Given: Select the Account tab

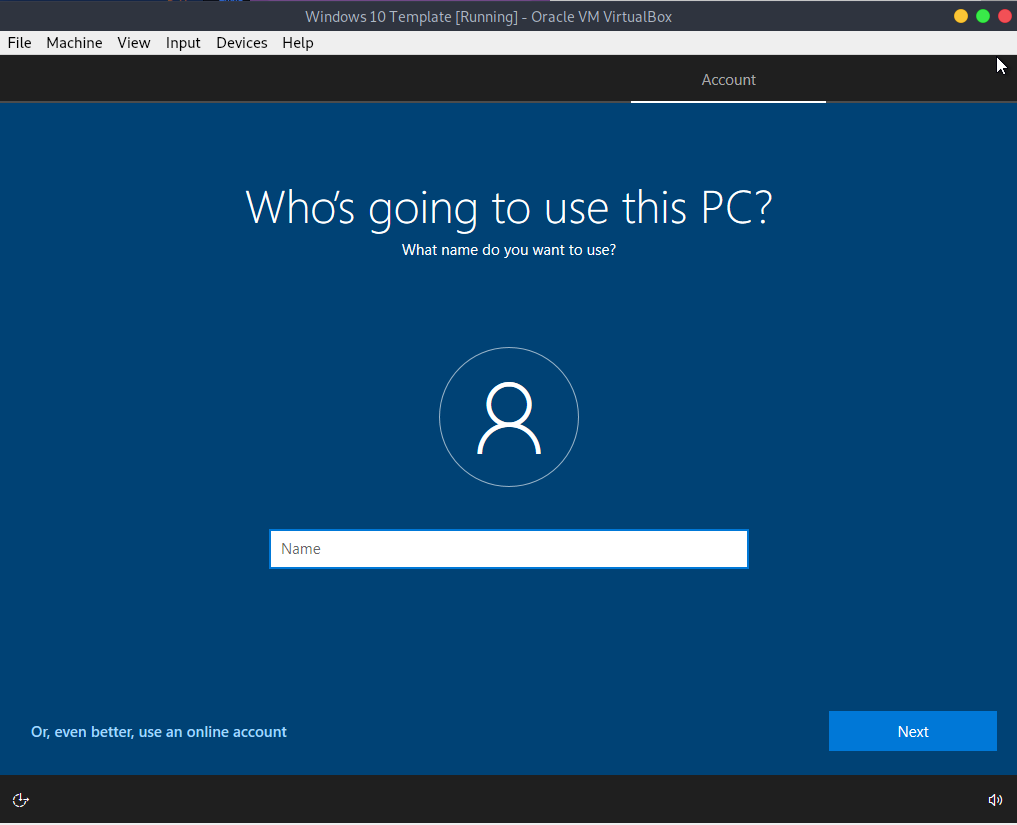Looking at the screenshot, I should (728, 80).
